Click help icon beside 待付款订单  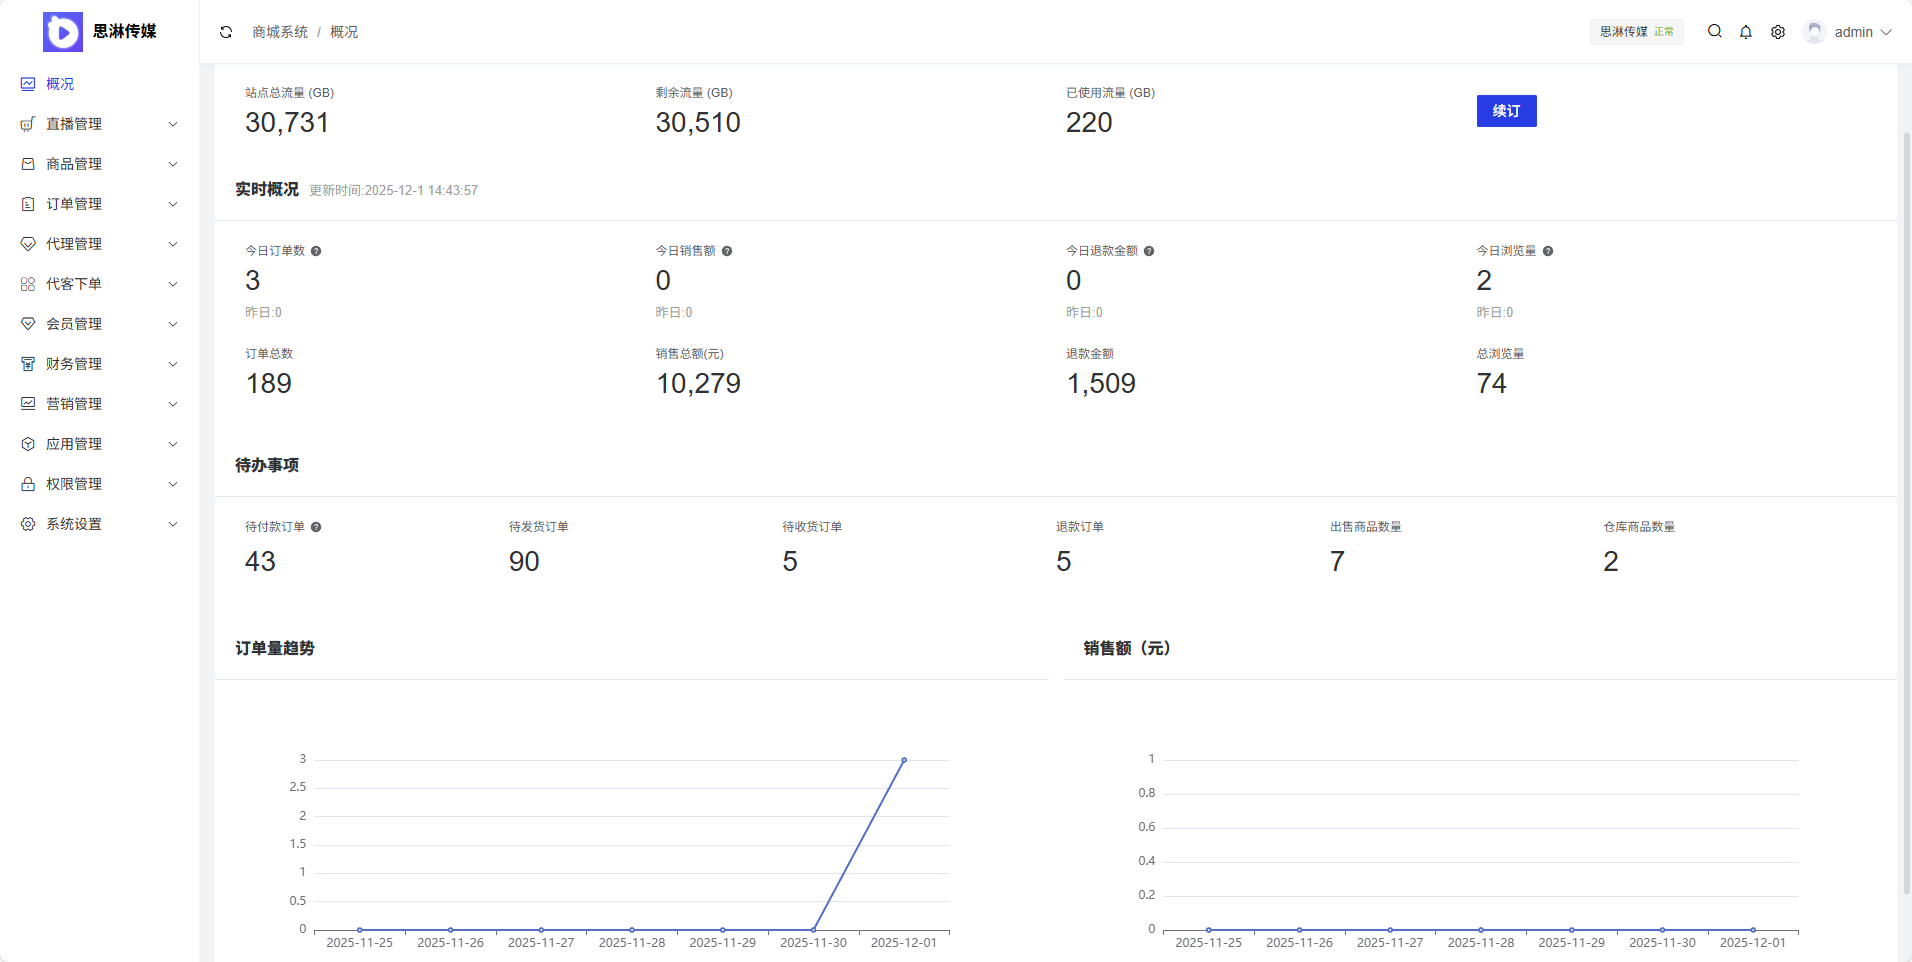(316, 527)
